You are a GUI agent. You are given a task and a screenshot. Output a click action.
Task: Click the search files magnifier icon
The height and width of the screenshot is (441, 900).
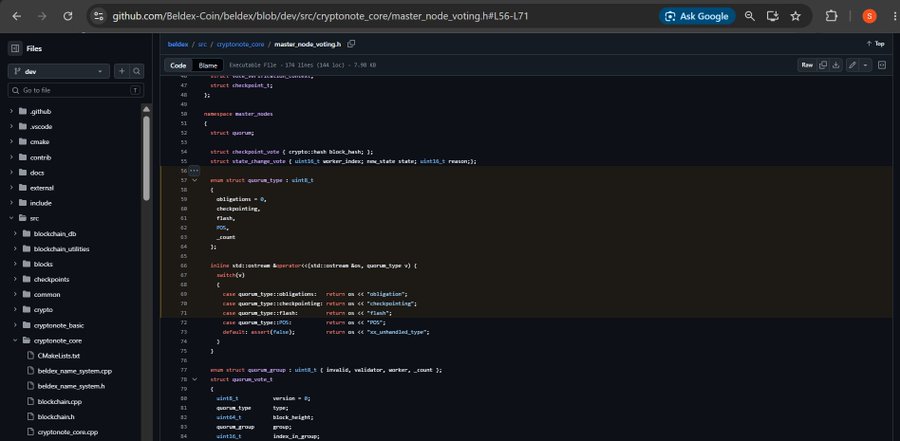point(137,71)
